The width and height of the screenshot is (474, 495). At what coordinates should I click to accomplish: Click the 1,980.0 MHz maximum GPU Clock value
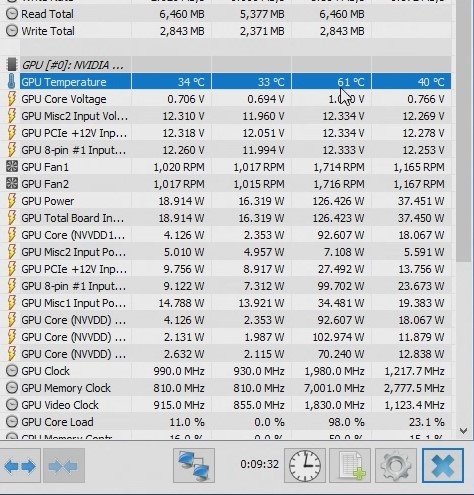click(334, 371)
